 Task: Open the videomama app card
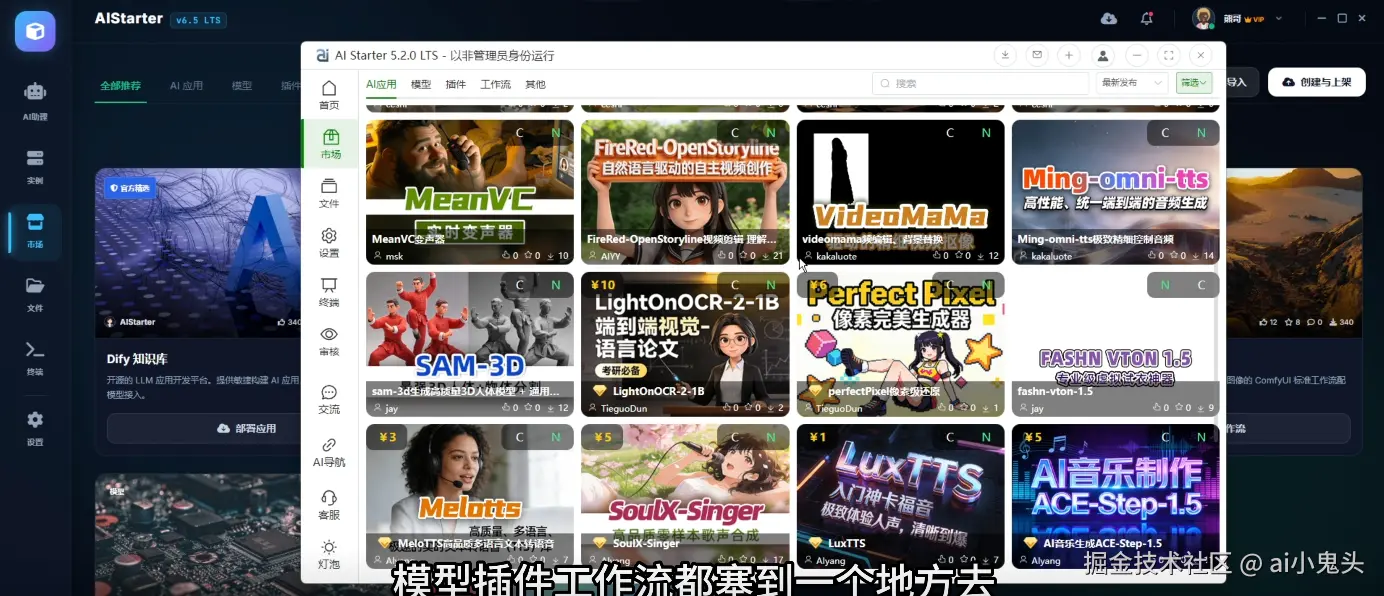[900, 192]
